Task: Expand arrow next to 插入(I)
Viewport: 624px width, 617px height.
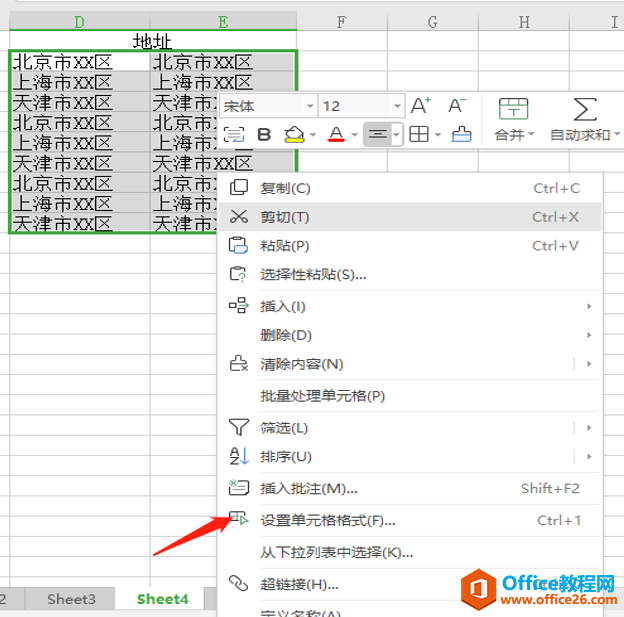Action: 589,306
